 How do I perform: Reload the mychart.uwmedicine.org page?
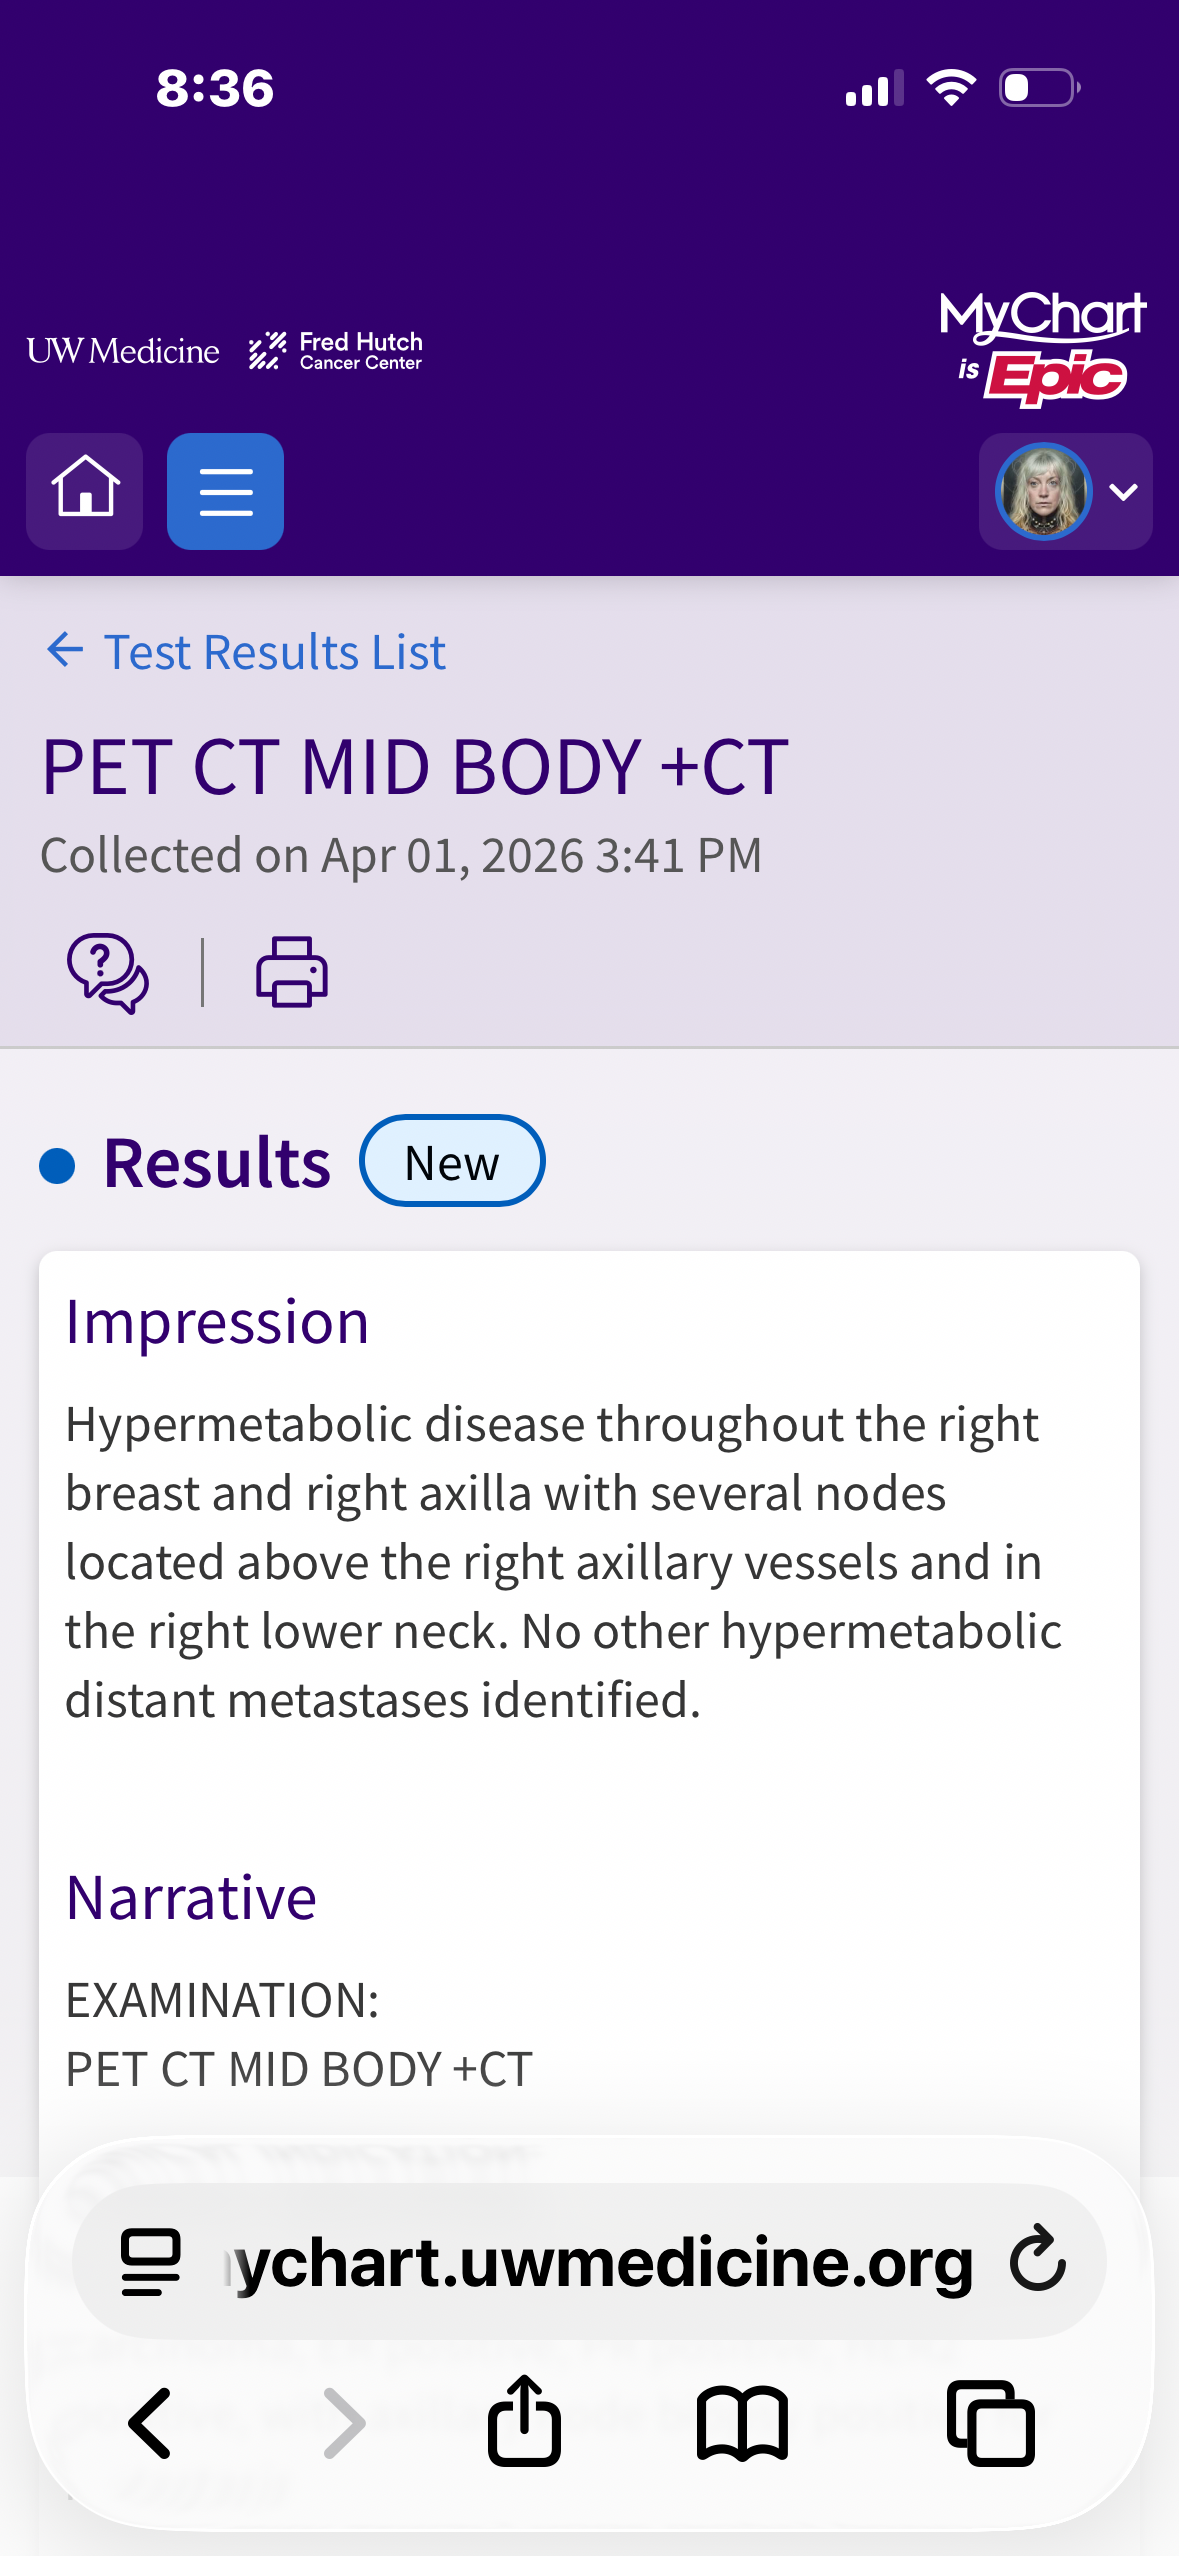click(x=1038, y=2259)
